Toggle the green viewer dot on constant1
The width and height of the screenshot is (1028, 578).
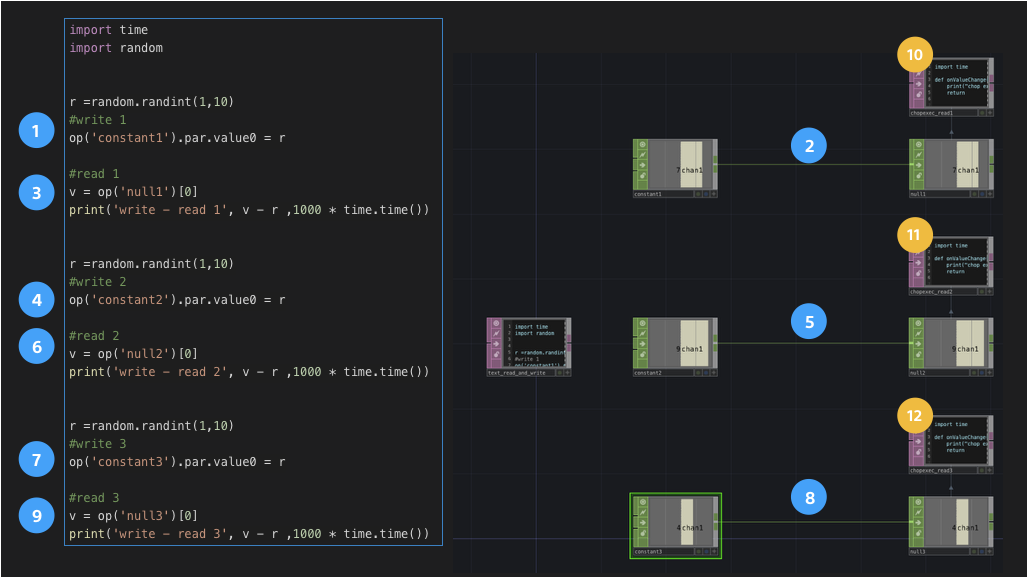click(698, 194)
